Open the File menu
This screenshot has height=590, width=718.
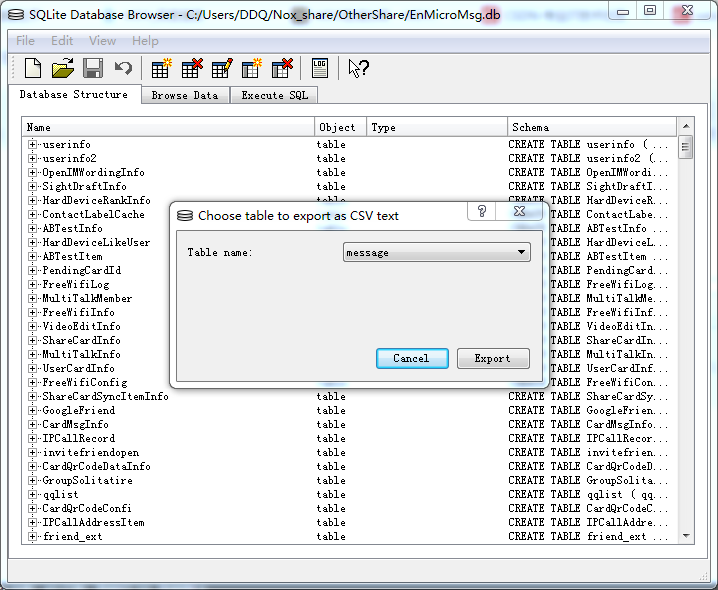click(25, 41)
